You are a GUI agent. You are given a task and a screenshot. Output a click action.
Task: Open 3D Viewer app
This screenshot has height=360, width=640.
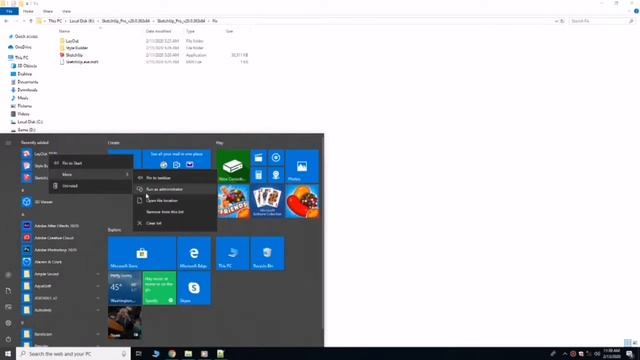pos(61,202)
